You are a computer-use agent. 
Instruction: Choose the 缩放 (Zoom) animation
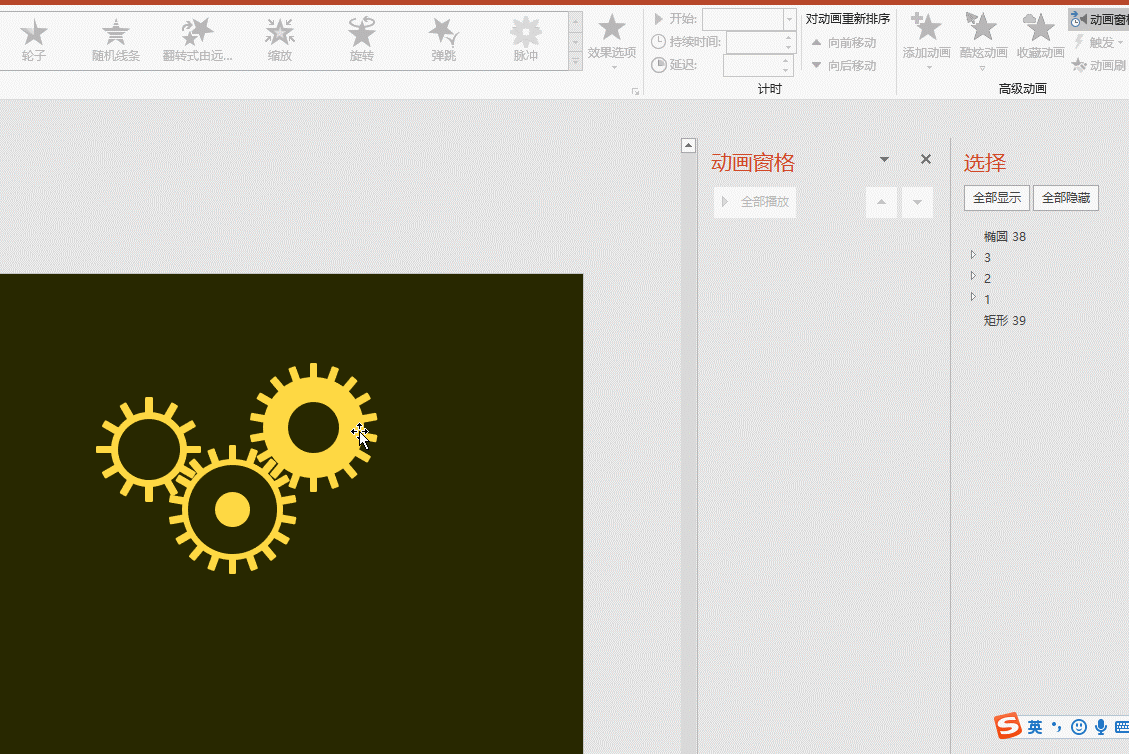tap(280, 40)
